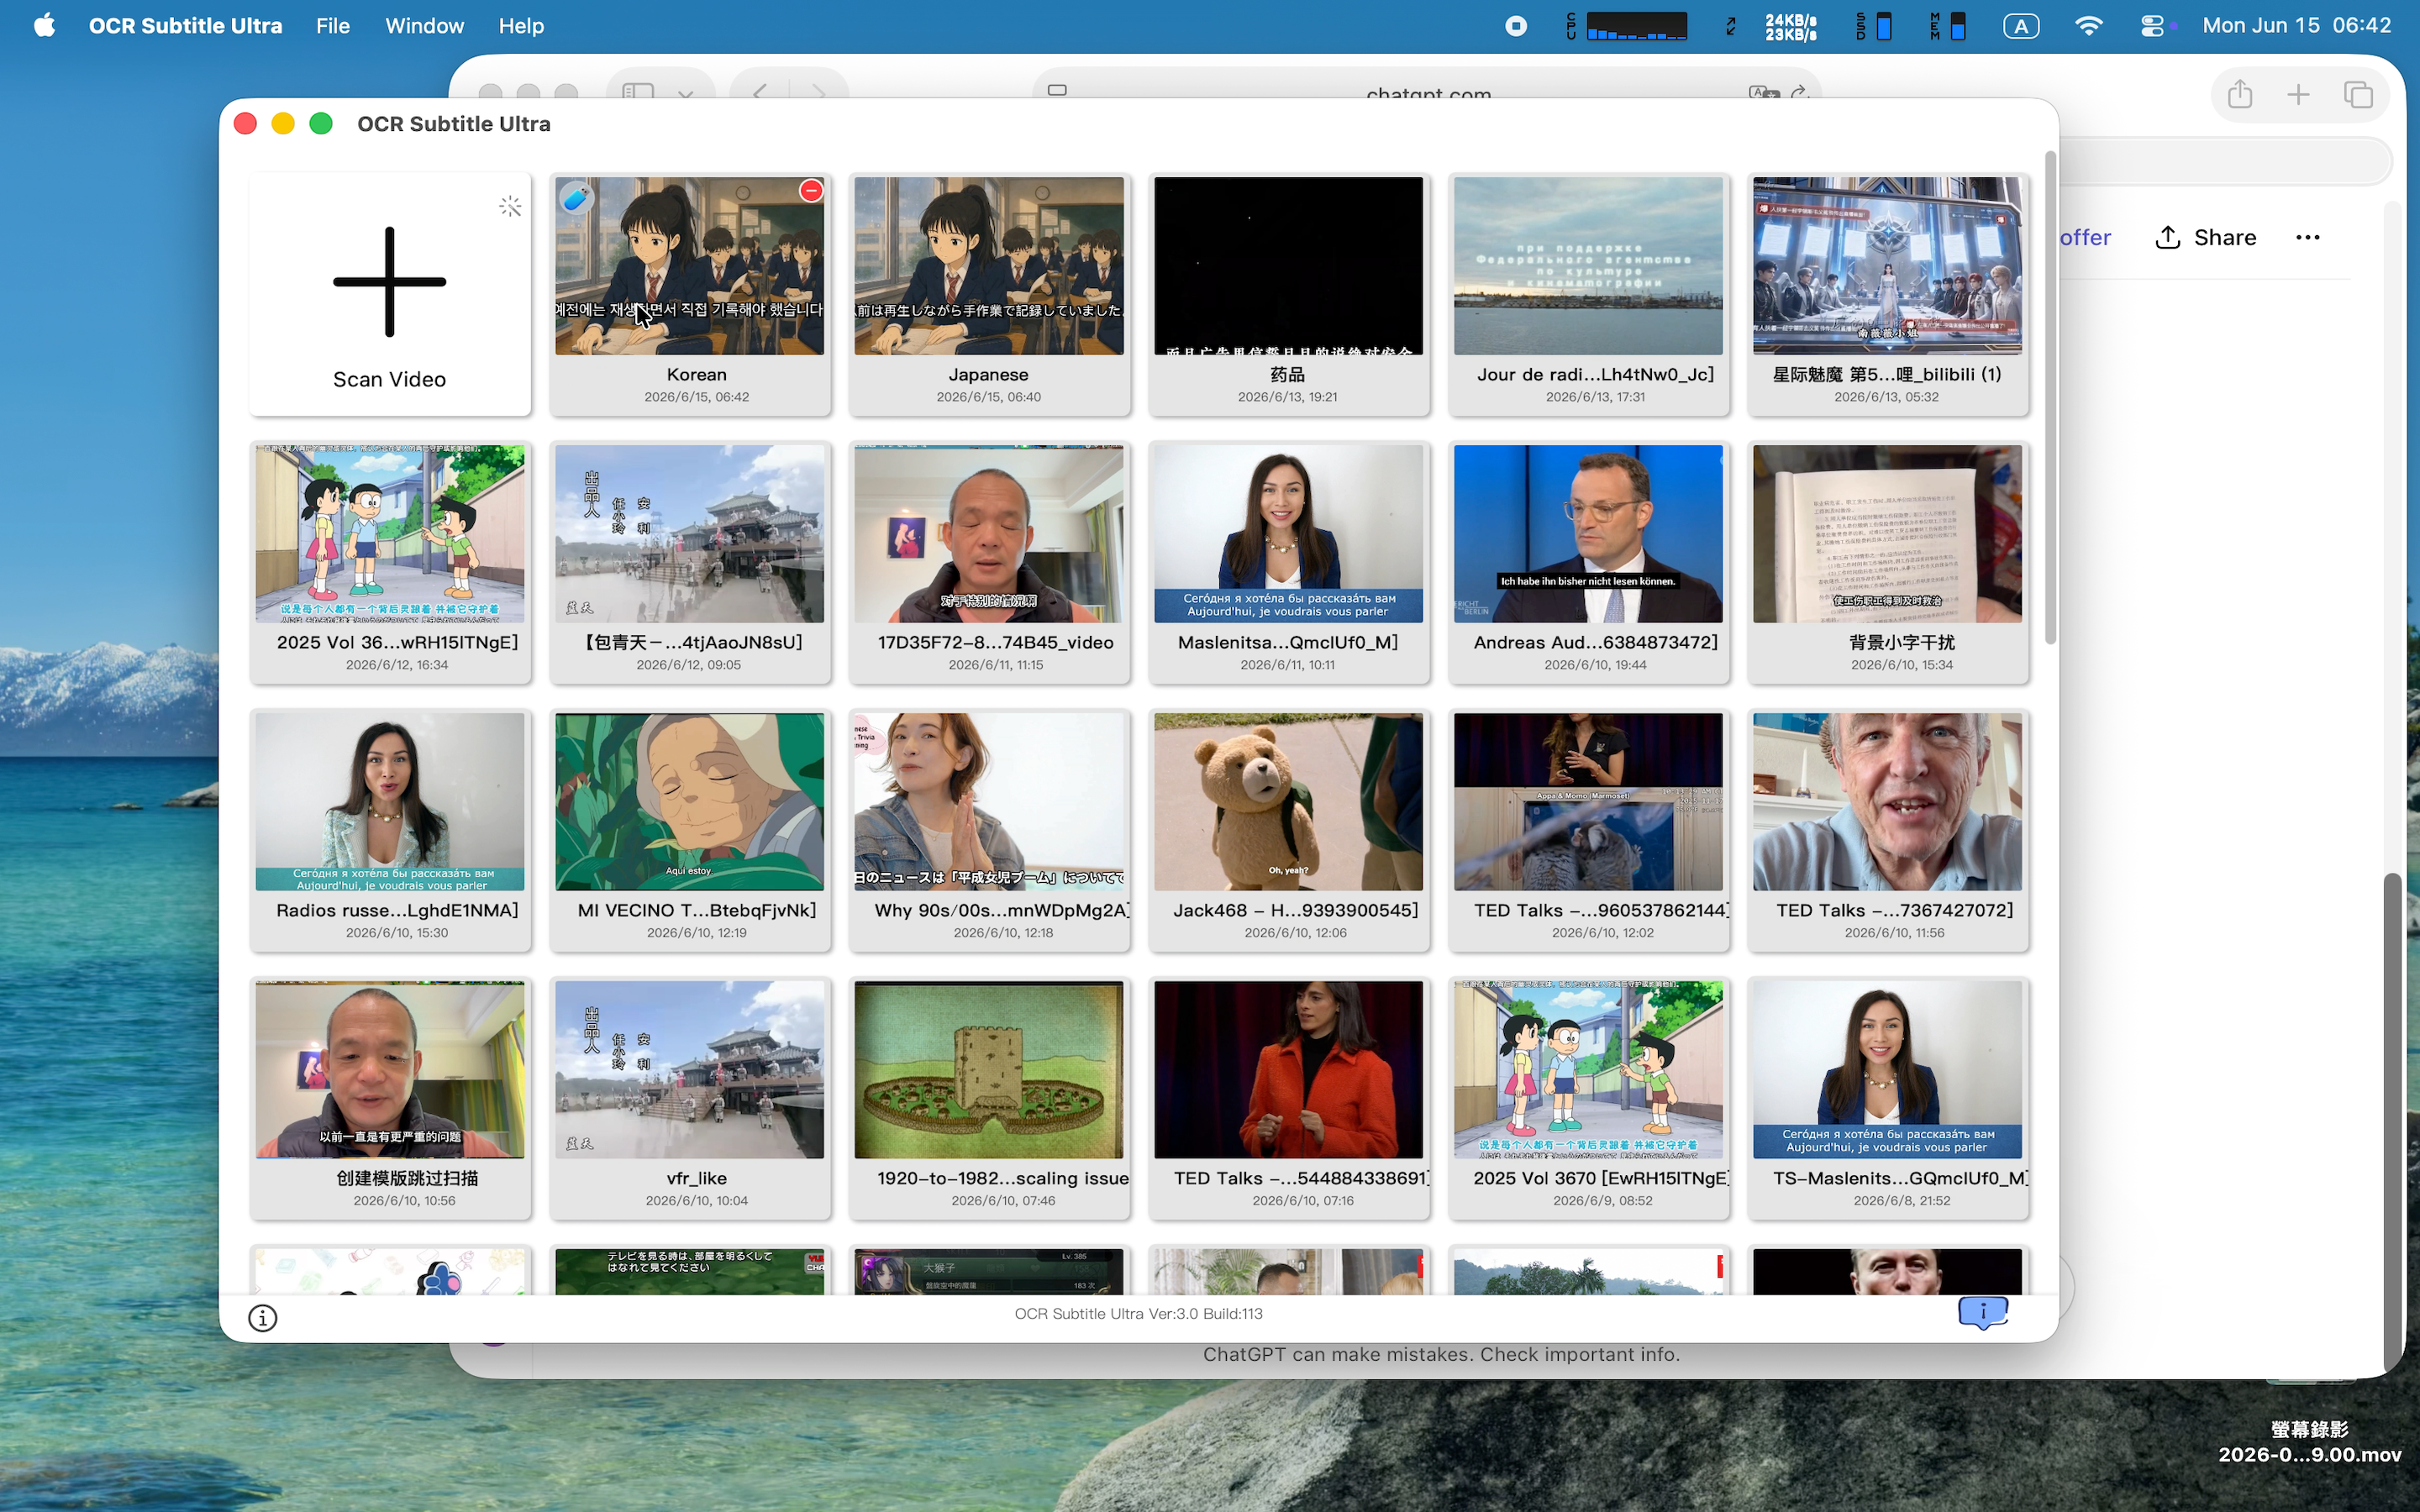Open the Wi-Fi status menu
Viewport: 2420px width, 1512px height.
[2088, 26]
